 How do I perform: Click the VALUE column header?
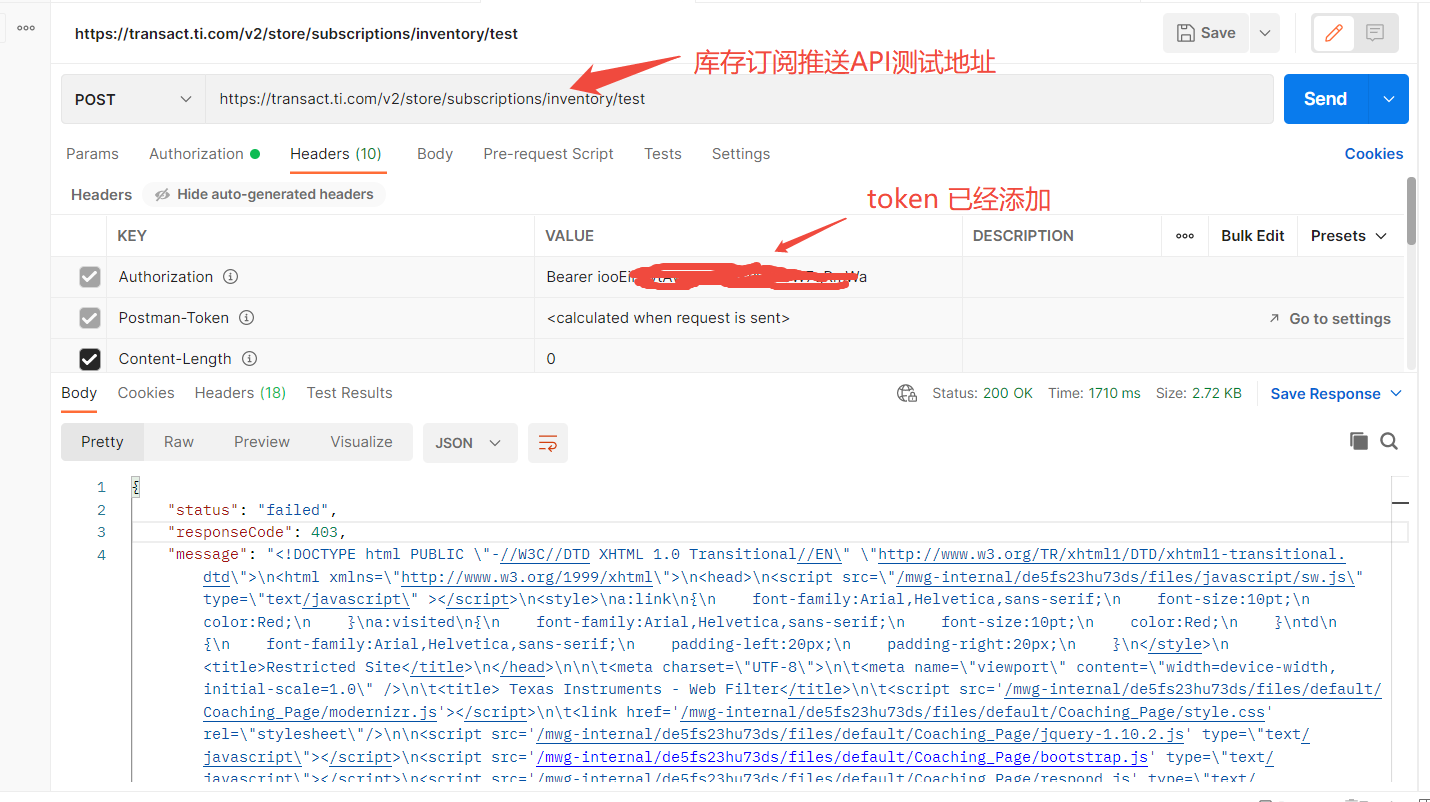pos(570,236)
